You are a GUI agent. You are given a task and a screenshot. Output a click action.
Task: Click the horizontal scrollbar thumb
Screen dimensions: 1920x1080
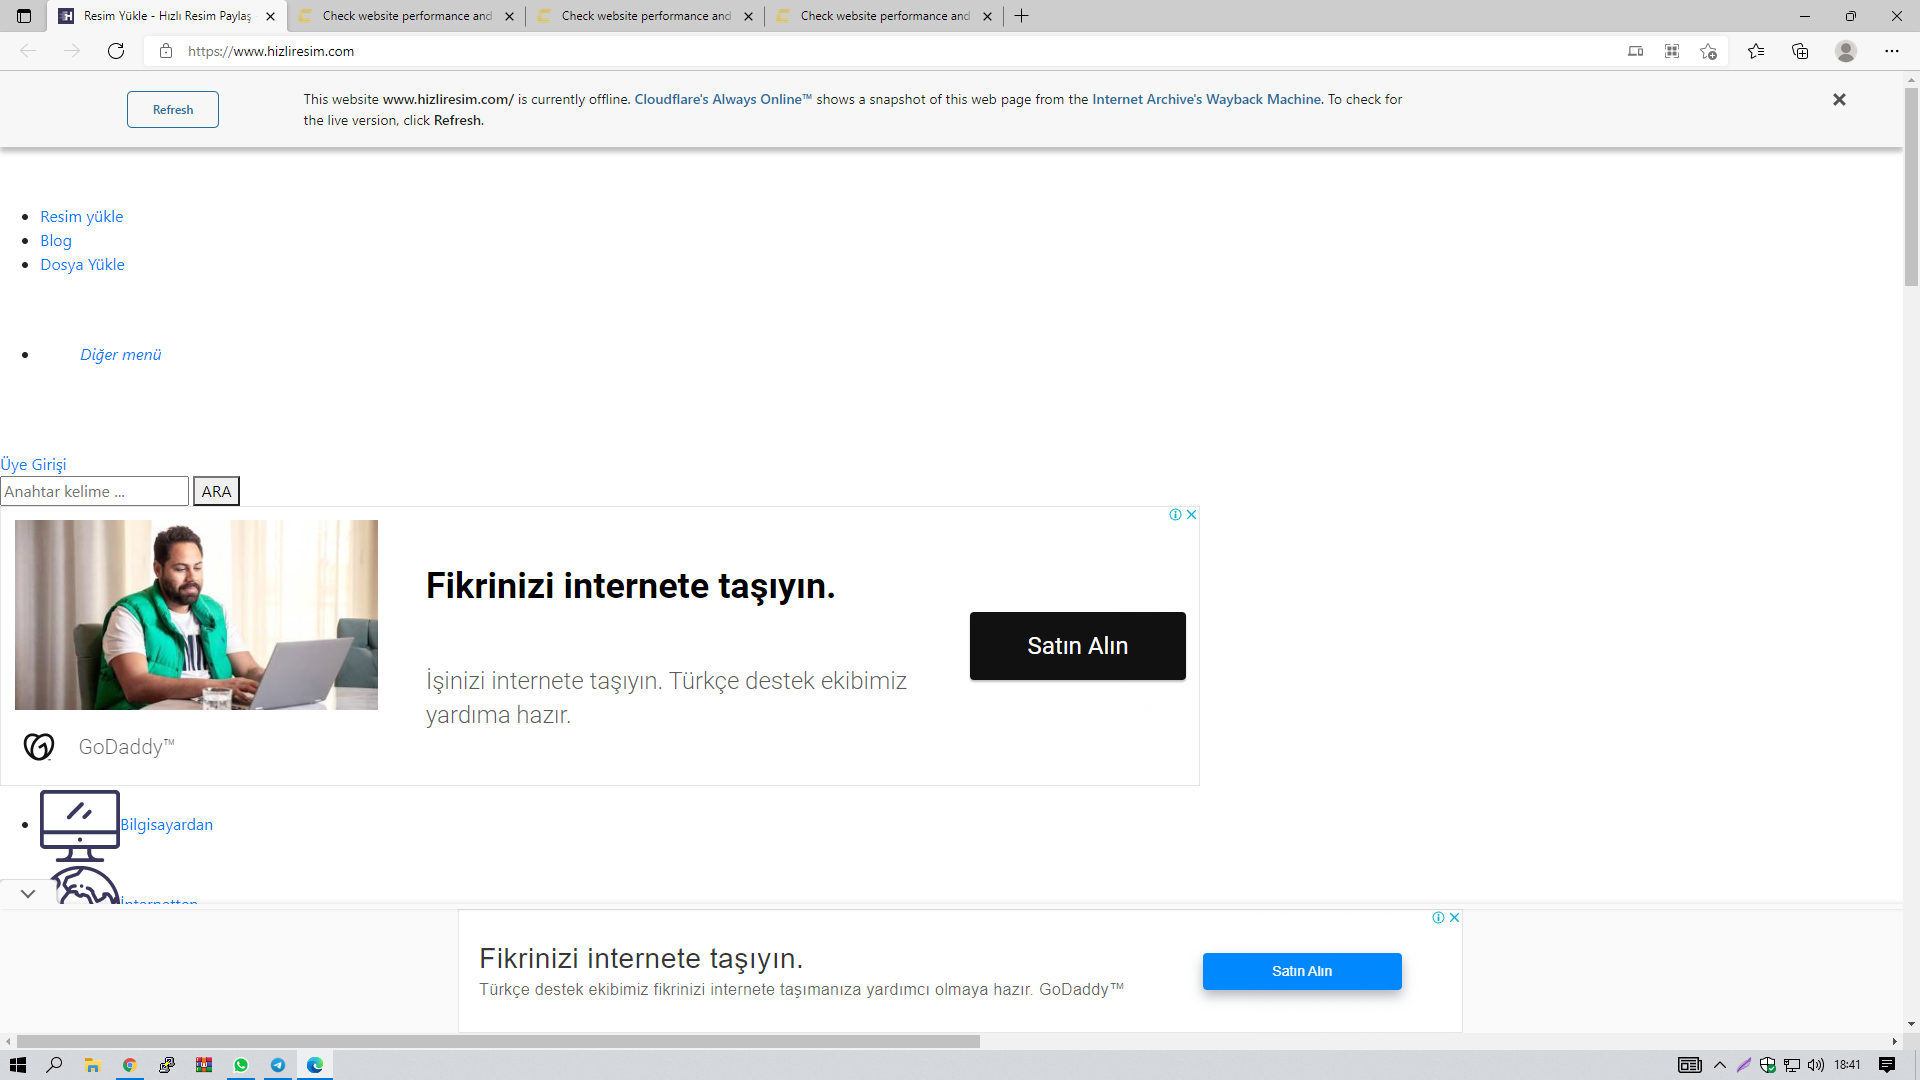click(x=498, y=1041)
